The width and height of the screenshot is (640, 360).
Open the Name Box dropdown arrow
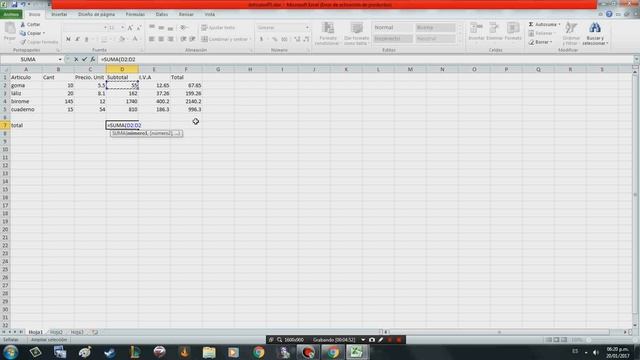point(60,60)
